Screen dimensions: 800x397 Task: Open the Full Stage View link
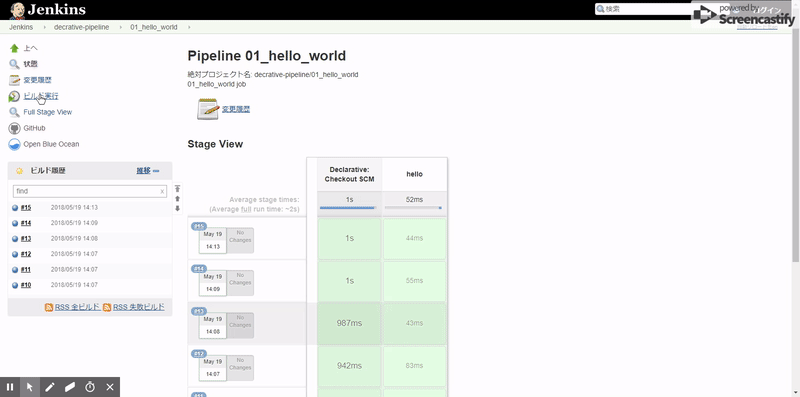(x=48, y=112)
